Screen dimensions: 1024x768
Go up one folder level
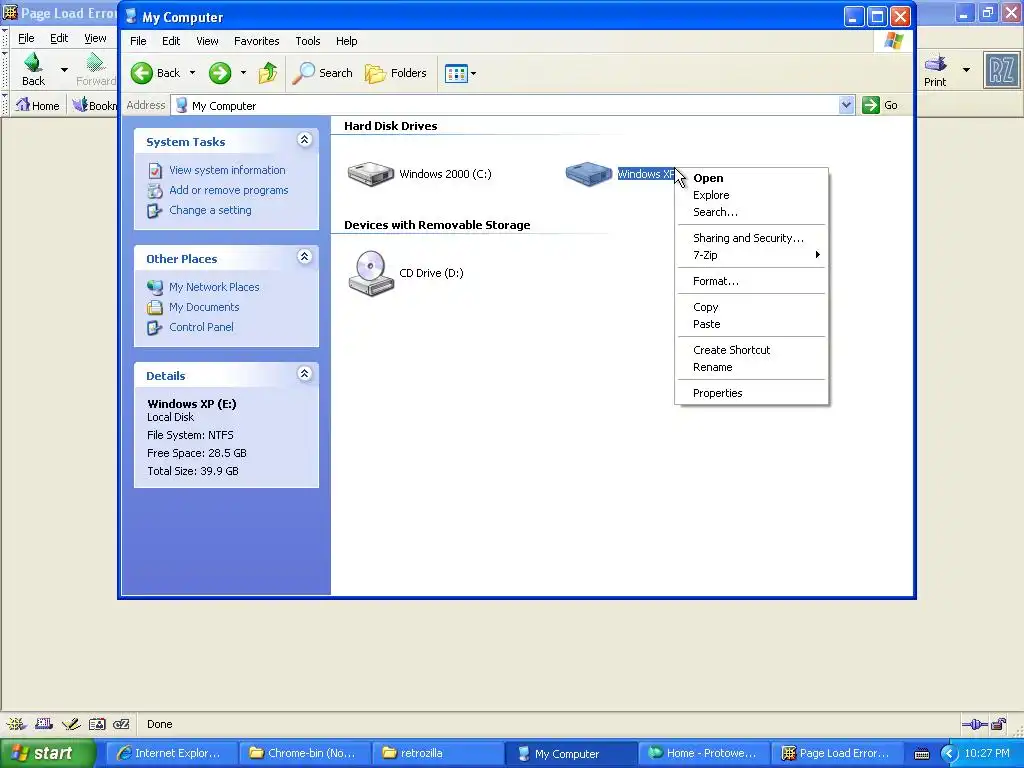click(268, 73)
